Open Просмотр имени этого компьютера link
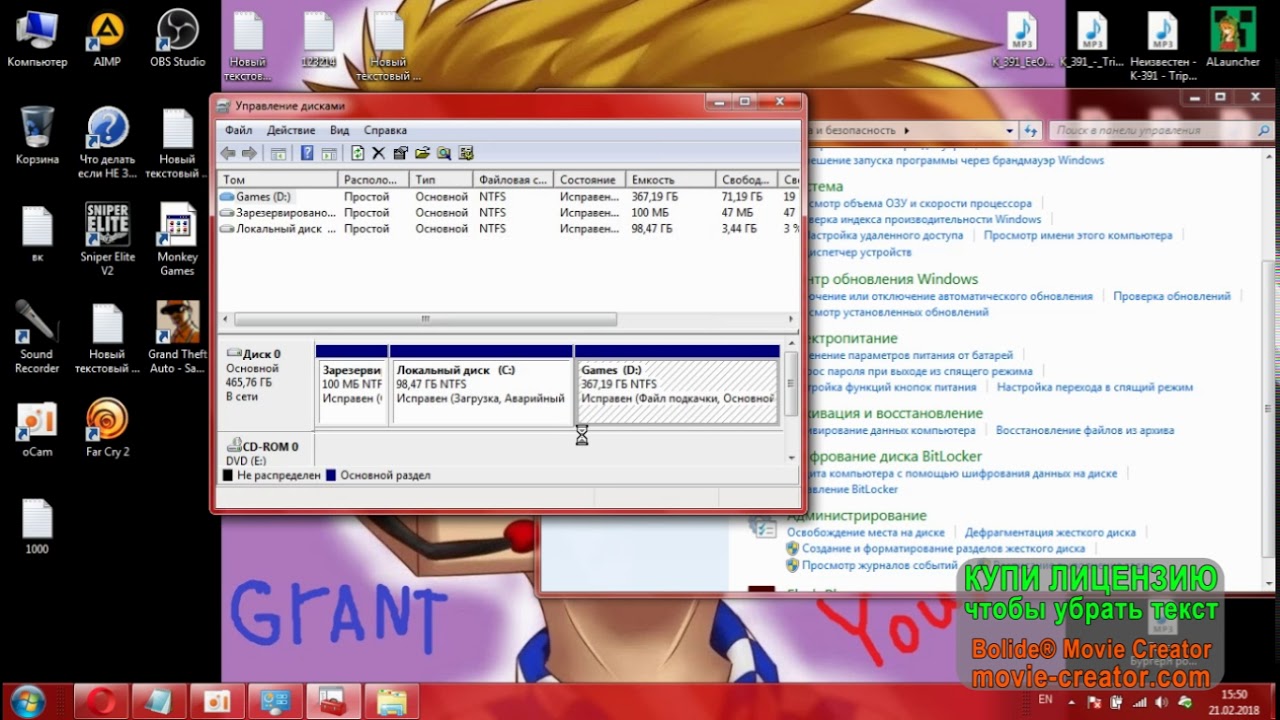 [1078, 235]
